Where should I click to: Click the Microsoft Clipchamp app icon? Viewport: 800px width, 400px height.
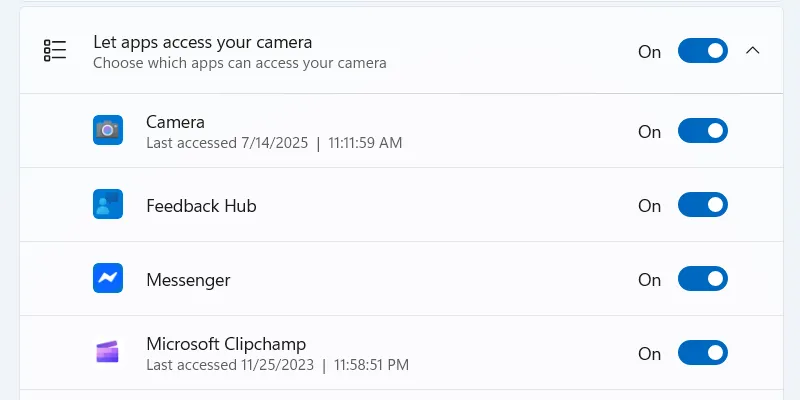[x=107, y=352]
